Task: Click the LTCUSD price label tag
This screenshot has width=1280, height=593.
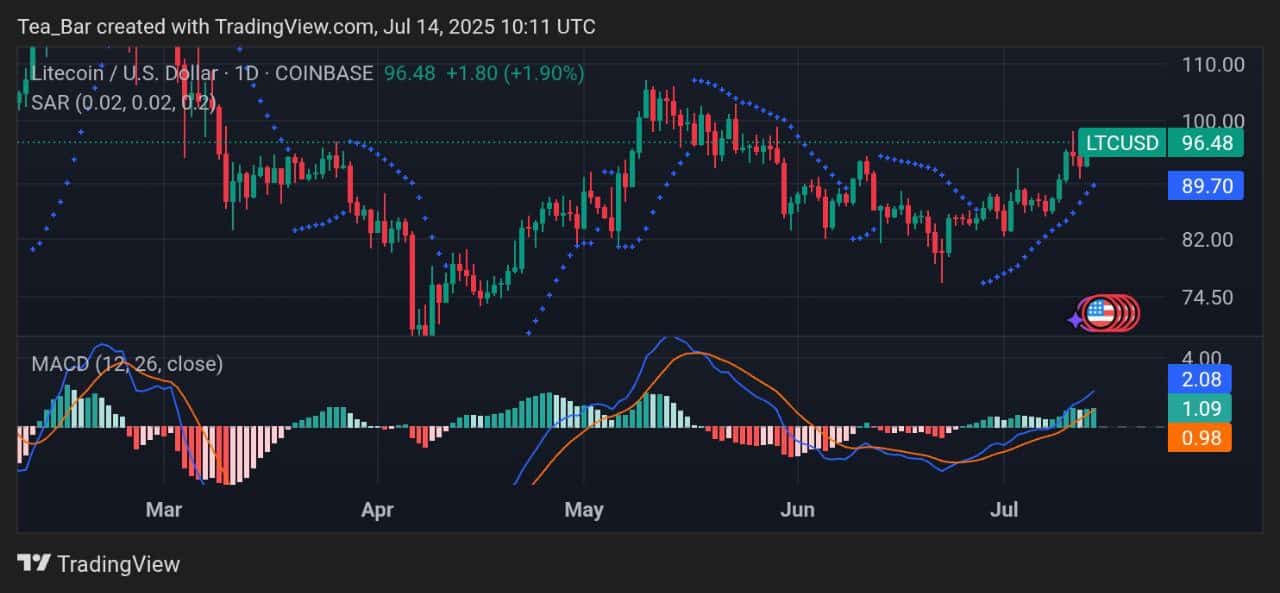Action: point(1121,143)
